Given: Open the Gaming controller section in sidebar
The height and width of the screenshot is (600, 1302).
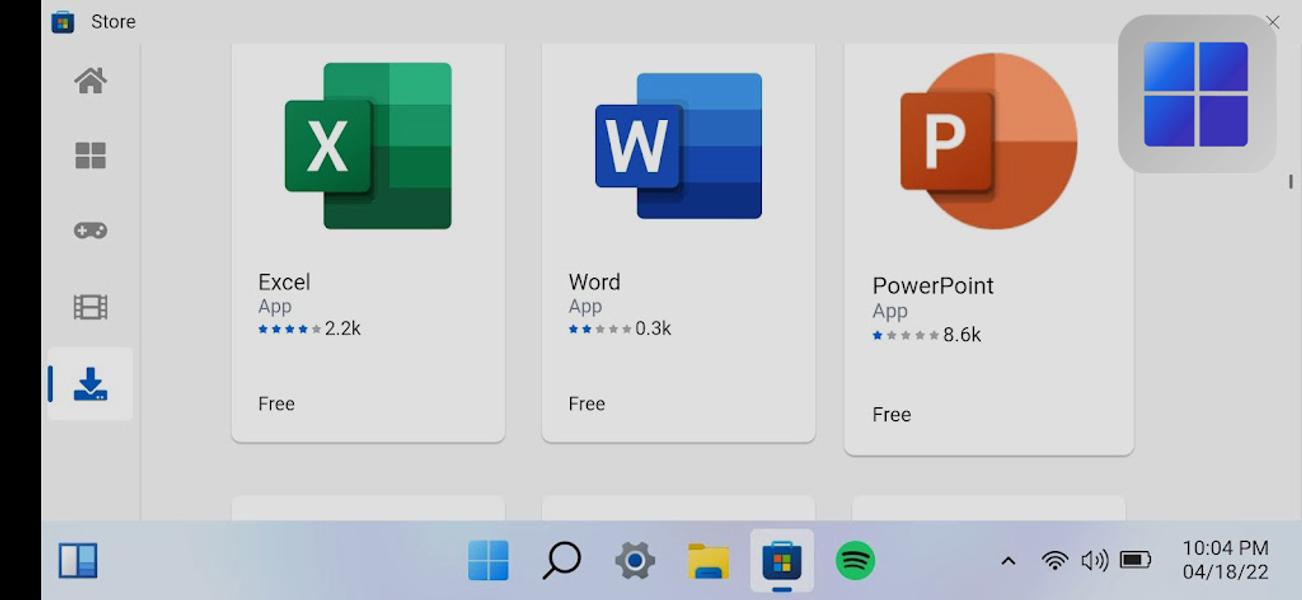Looking at the screenshot, I should click(90, 231).
